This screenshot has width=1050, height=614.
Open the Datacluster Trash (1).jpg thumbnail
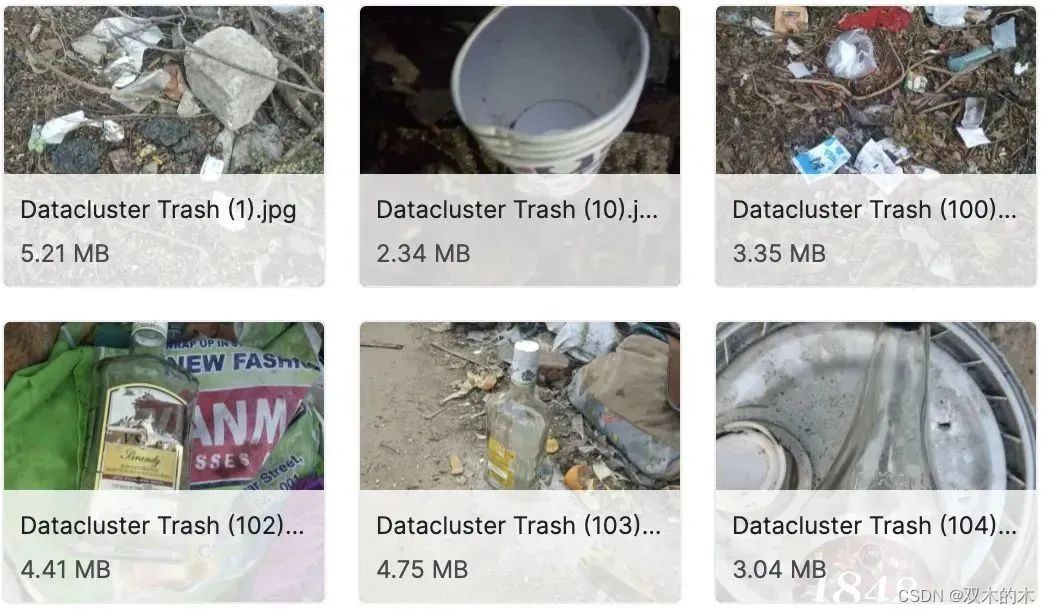click(x=164, y=90)
